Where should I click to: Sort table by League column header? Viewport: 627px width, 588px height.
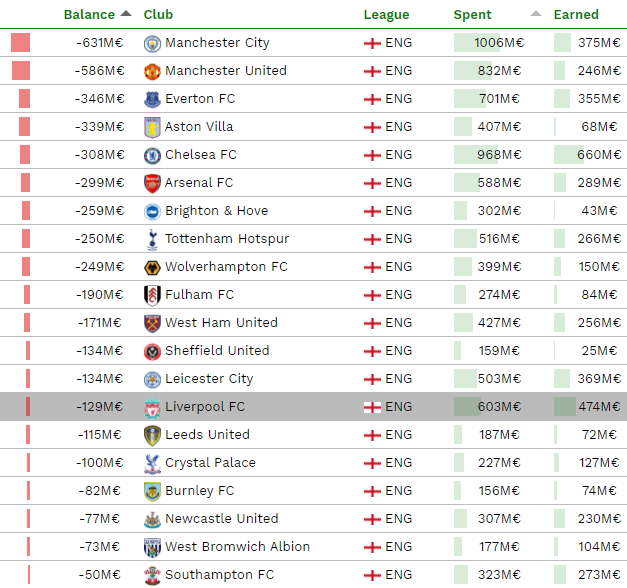pos(386,14)
